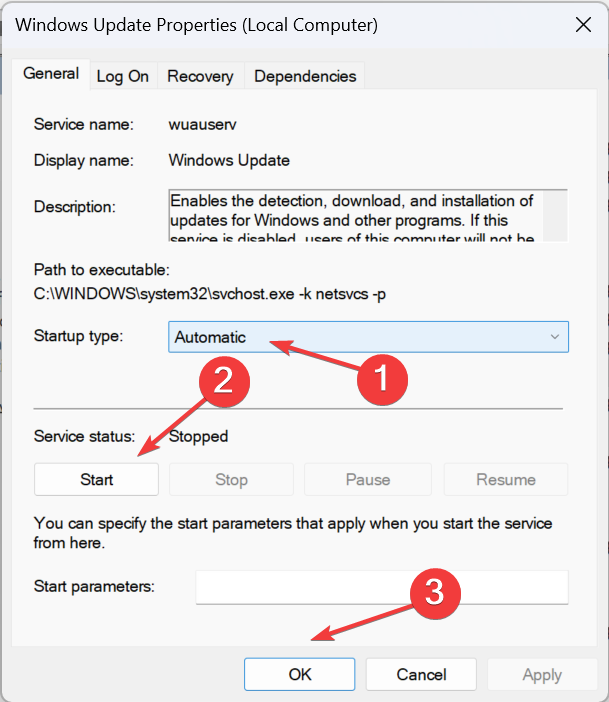This screenshot has height=702, width=609.
Task: Click the Pause service button
Action: [x=367, y=480]
